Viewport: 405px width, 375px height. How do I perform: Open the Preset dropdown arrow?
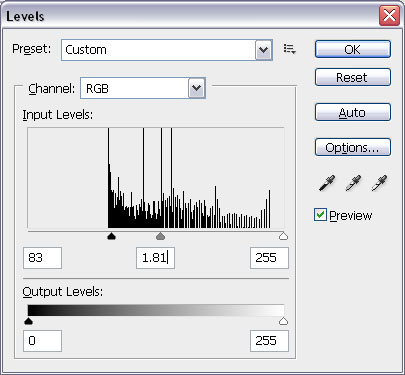click(x=263, y=50)
